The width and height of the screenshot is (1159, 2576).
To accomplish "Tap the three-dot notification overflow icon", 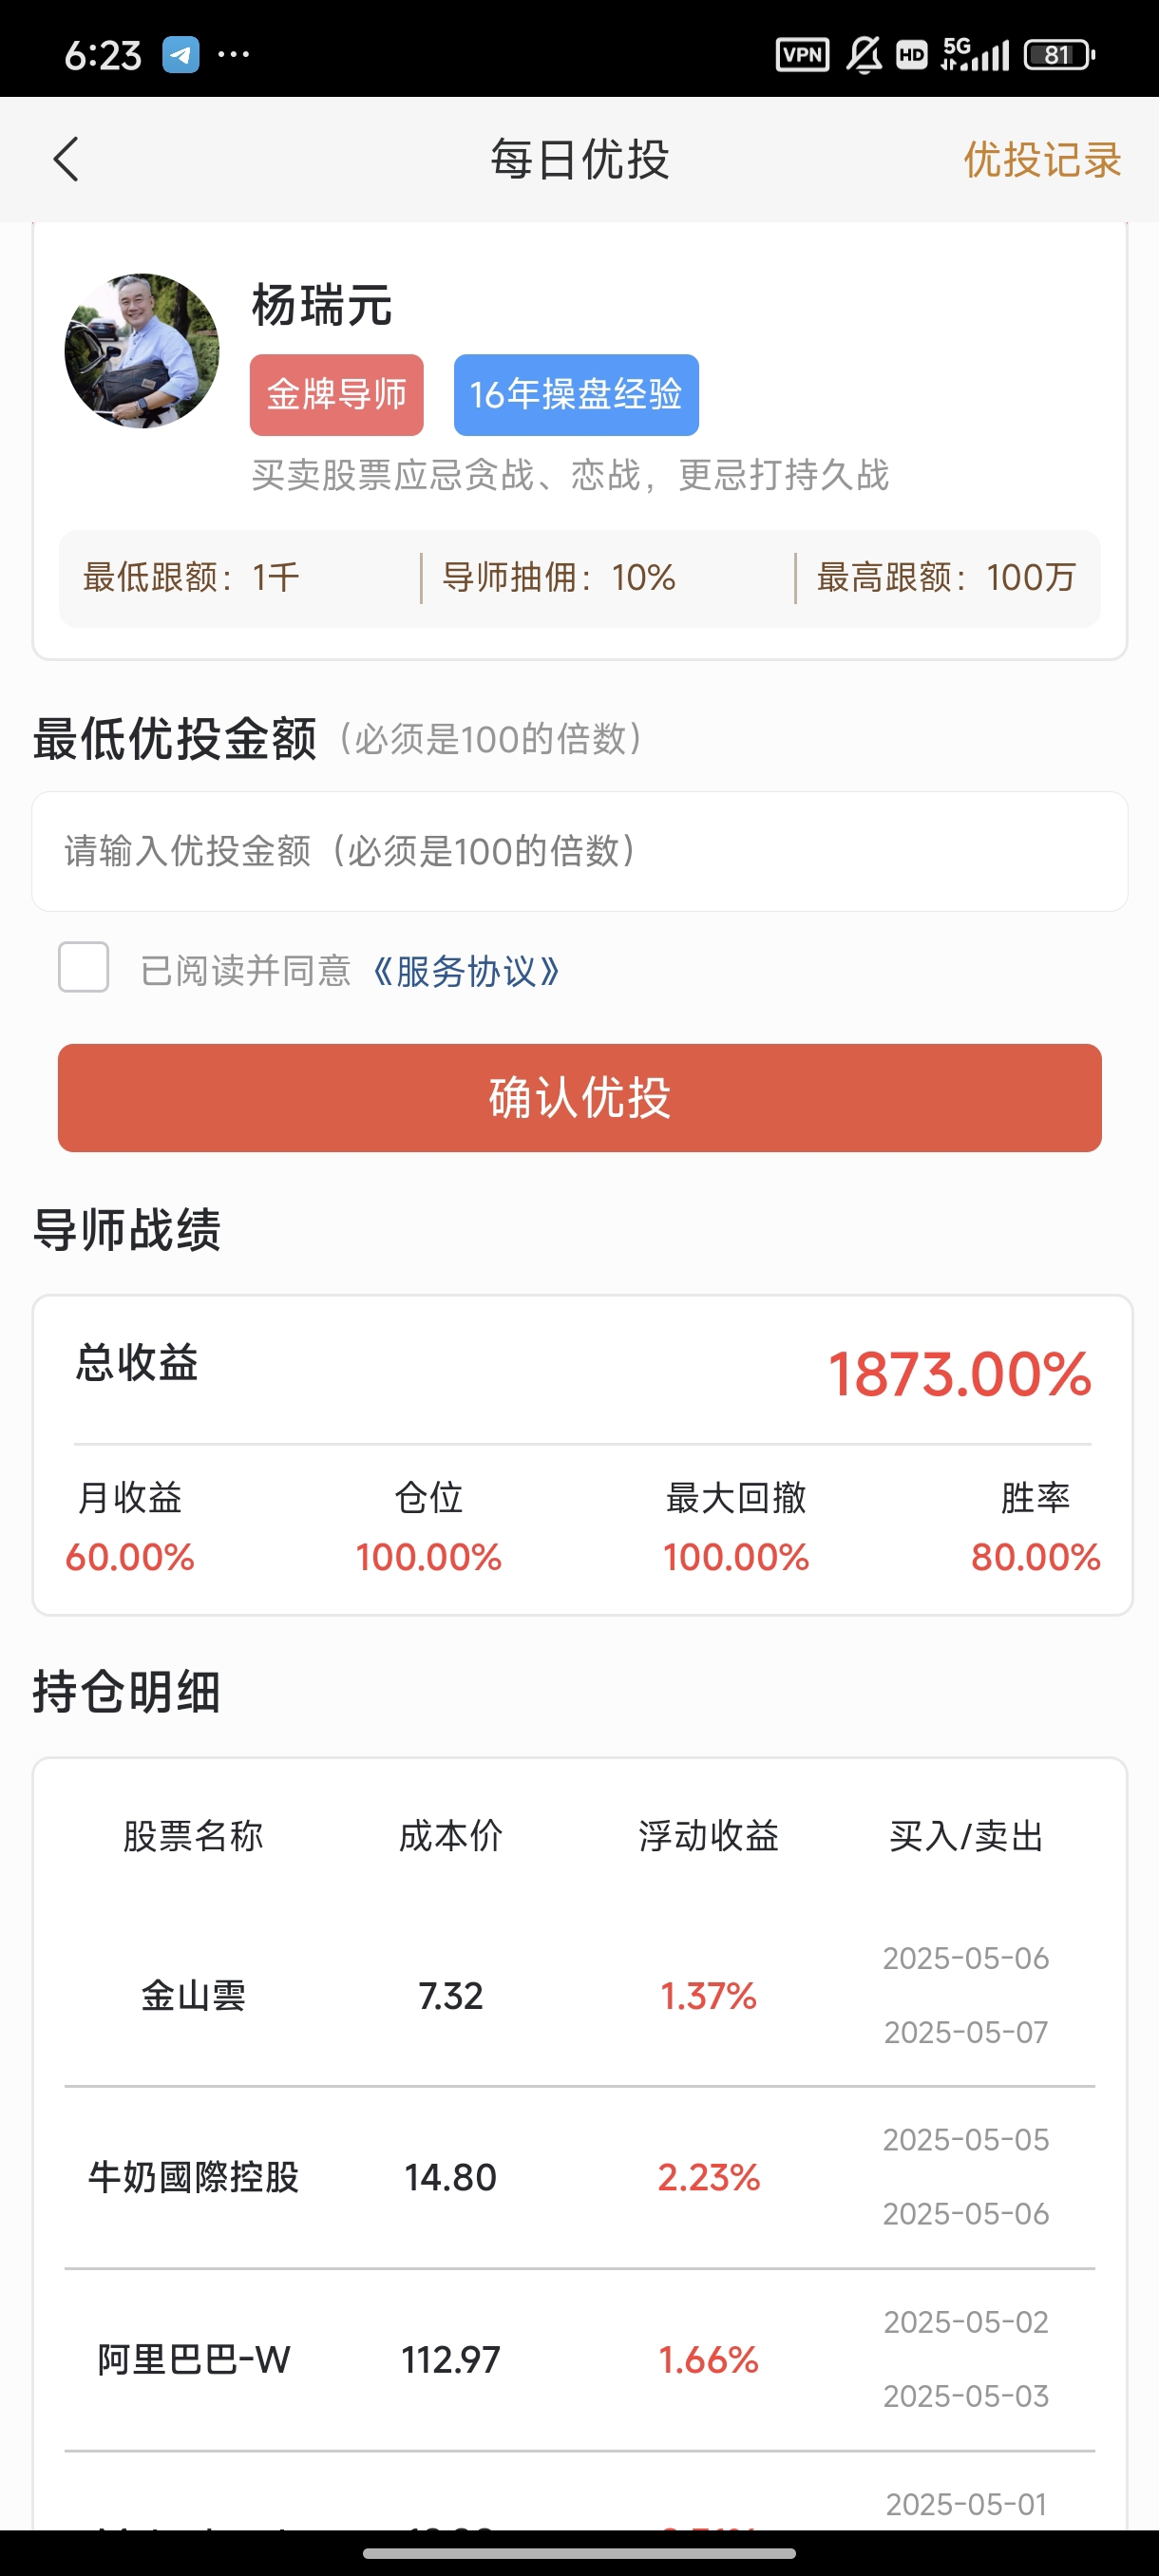I will pyautogui.click(x=234, y=54).
